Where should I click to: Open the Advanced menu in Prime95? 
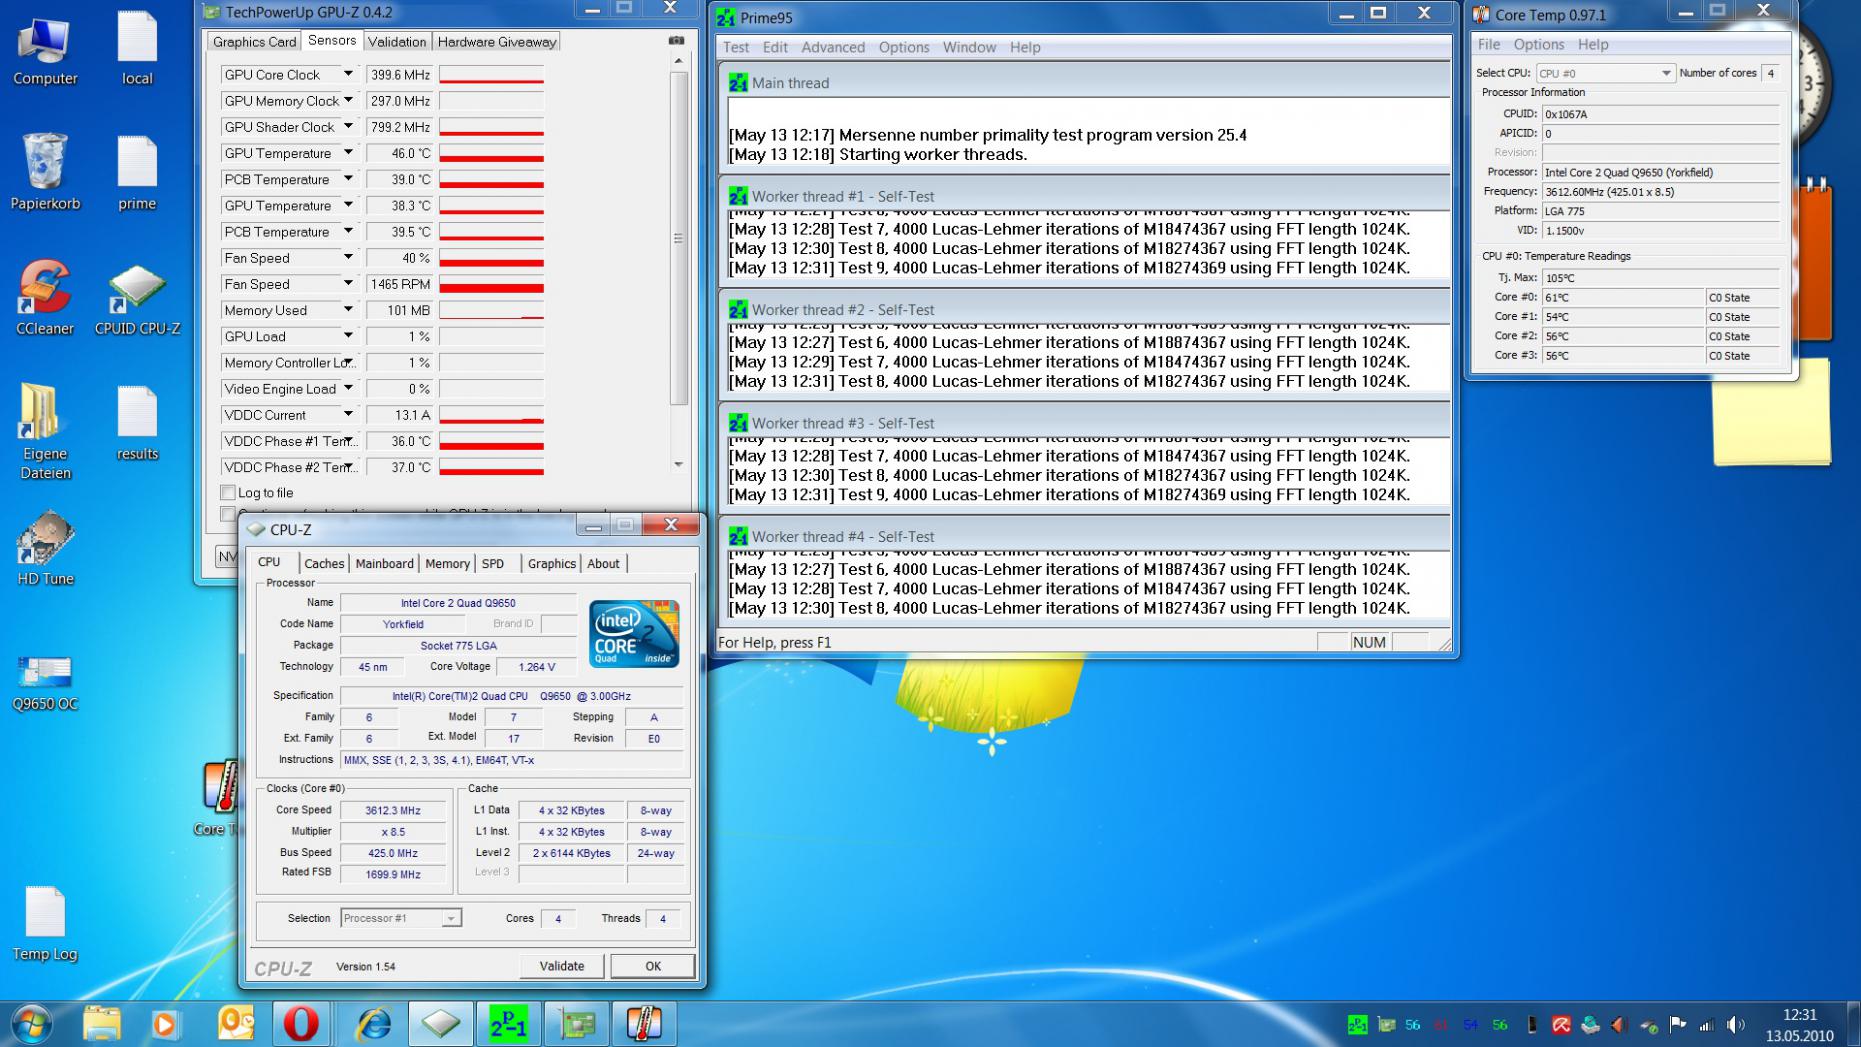coord(833,47)
